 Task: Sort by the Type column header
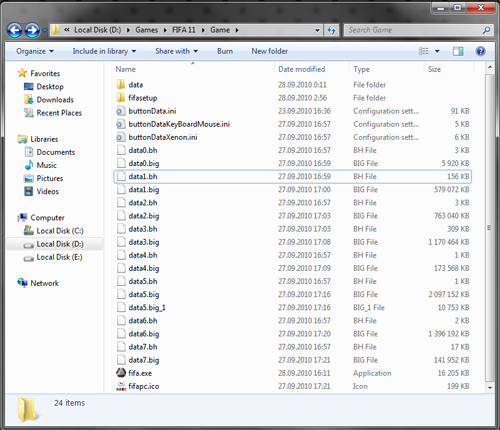(x=361, y=69)
